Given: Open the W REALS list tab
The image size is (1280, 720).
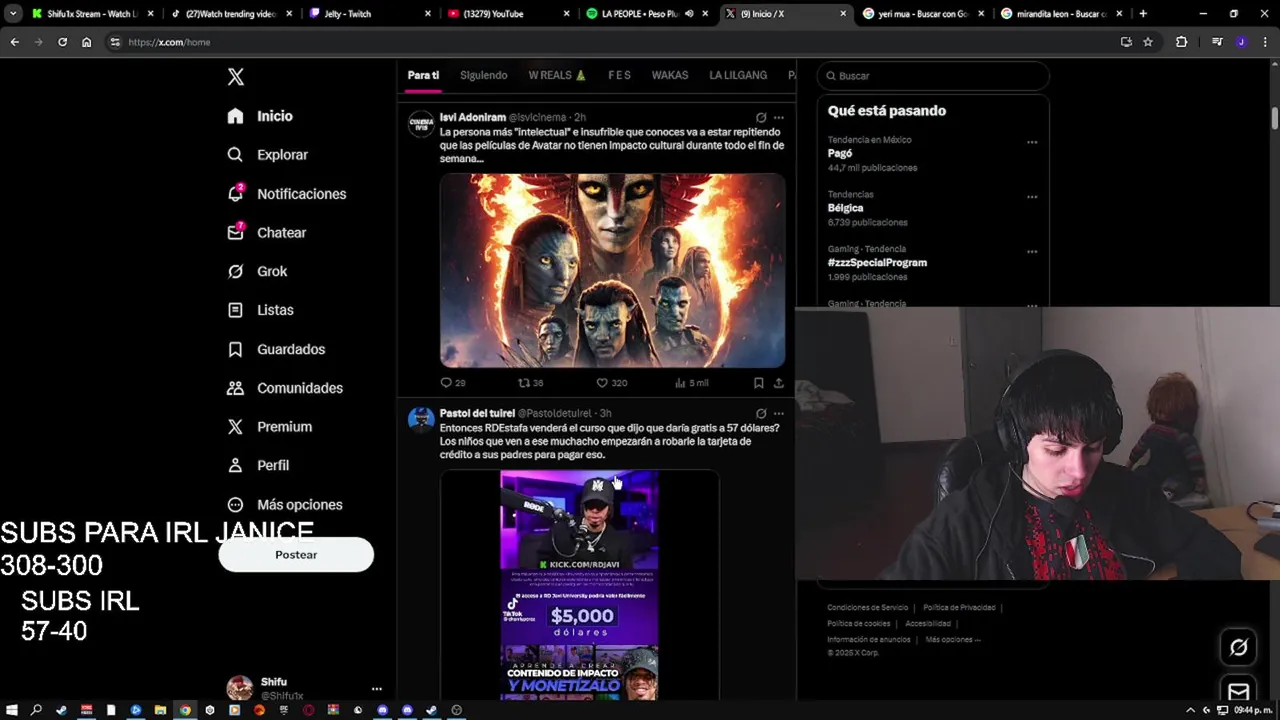Looking at the screenshot, I should point(557,75).
